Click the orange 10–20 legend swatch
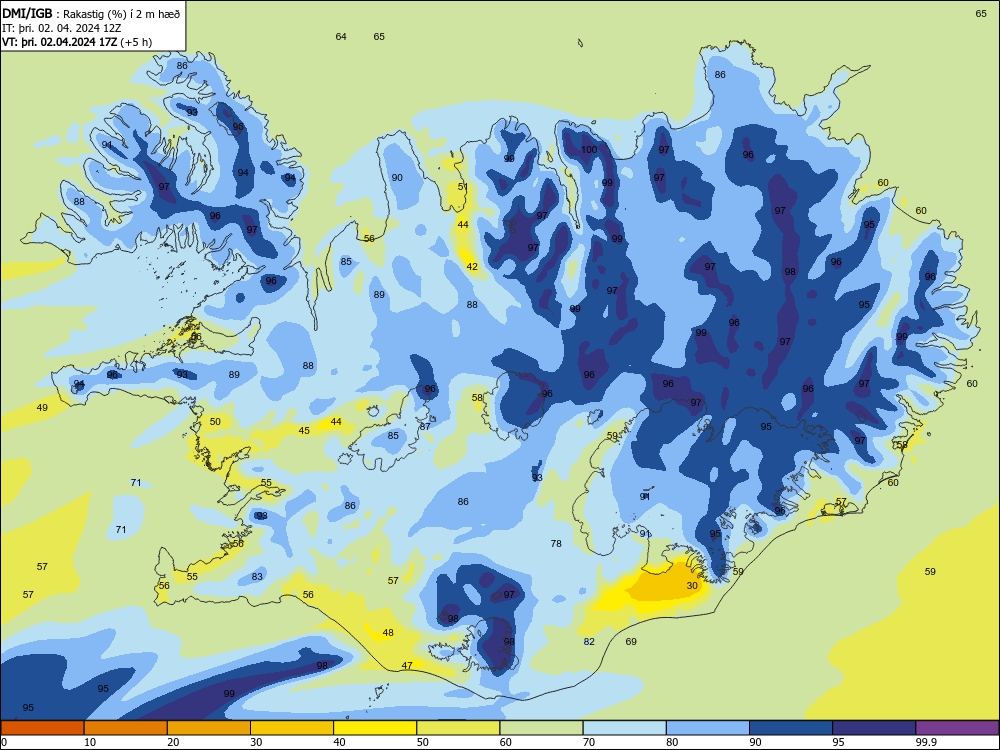The height and width of the screenshot is (750, 1000). click(x=126, y=728)
